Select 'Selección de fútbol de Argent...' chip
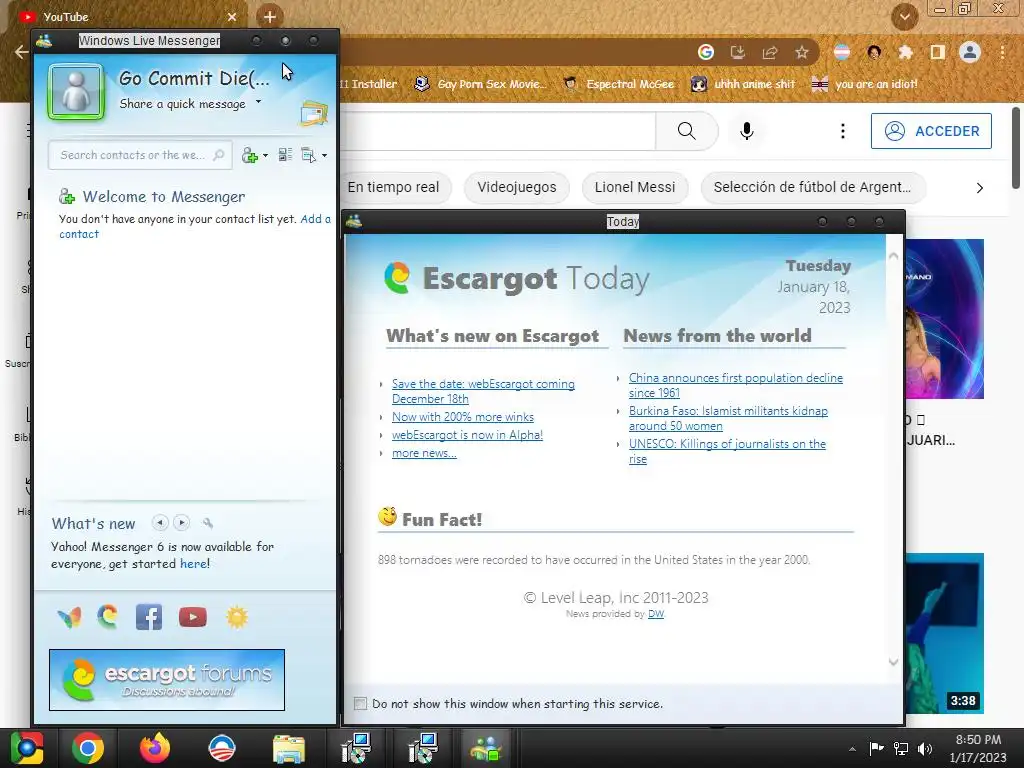Viewport: 1024px width, 768px height. click(812, 187)
